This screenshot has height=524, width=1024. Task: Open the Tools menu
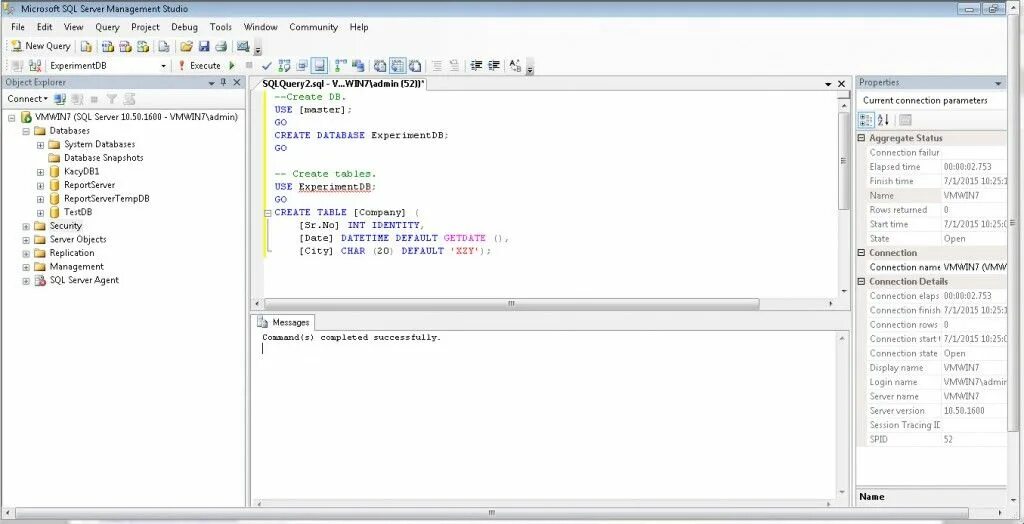click(221, 27)
